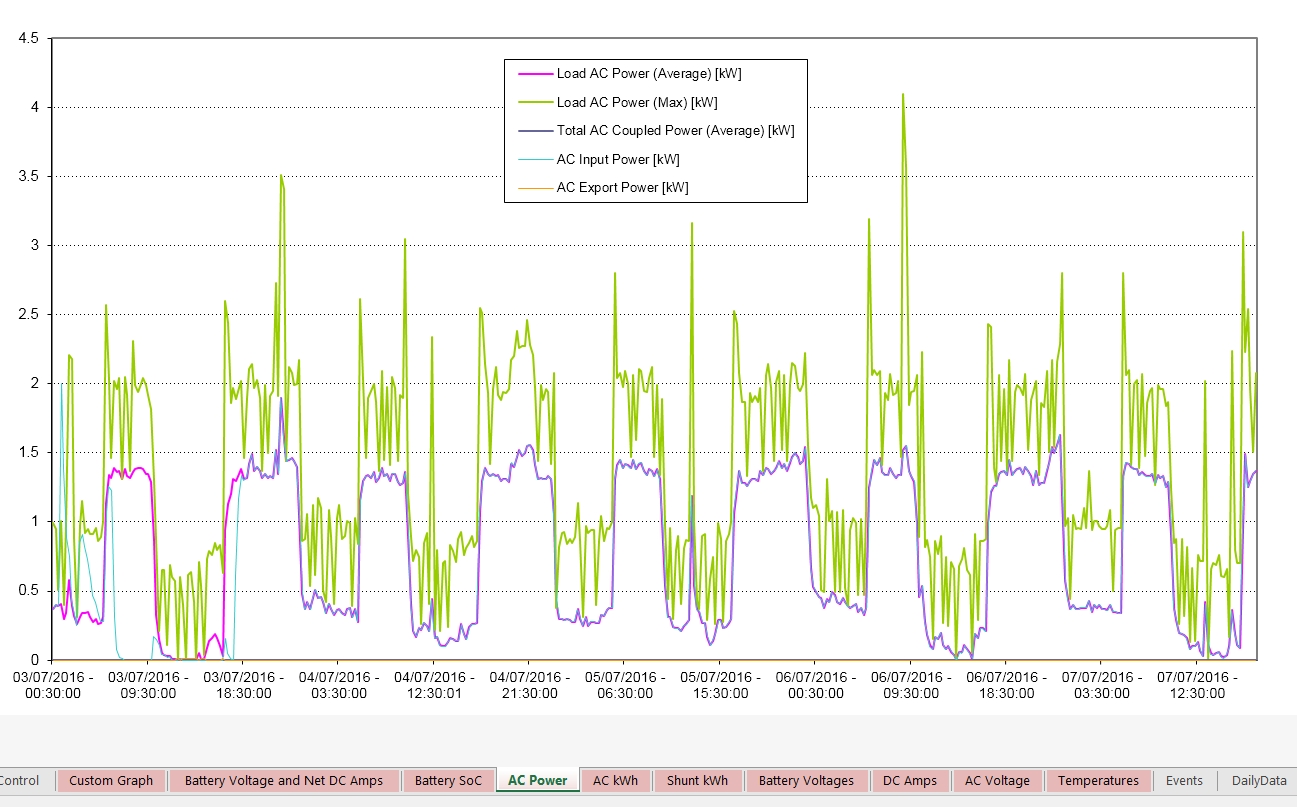Click the 2.5 y-axis label
1297x807 pixels.
tap(29, 314)
